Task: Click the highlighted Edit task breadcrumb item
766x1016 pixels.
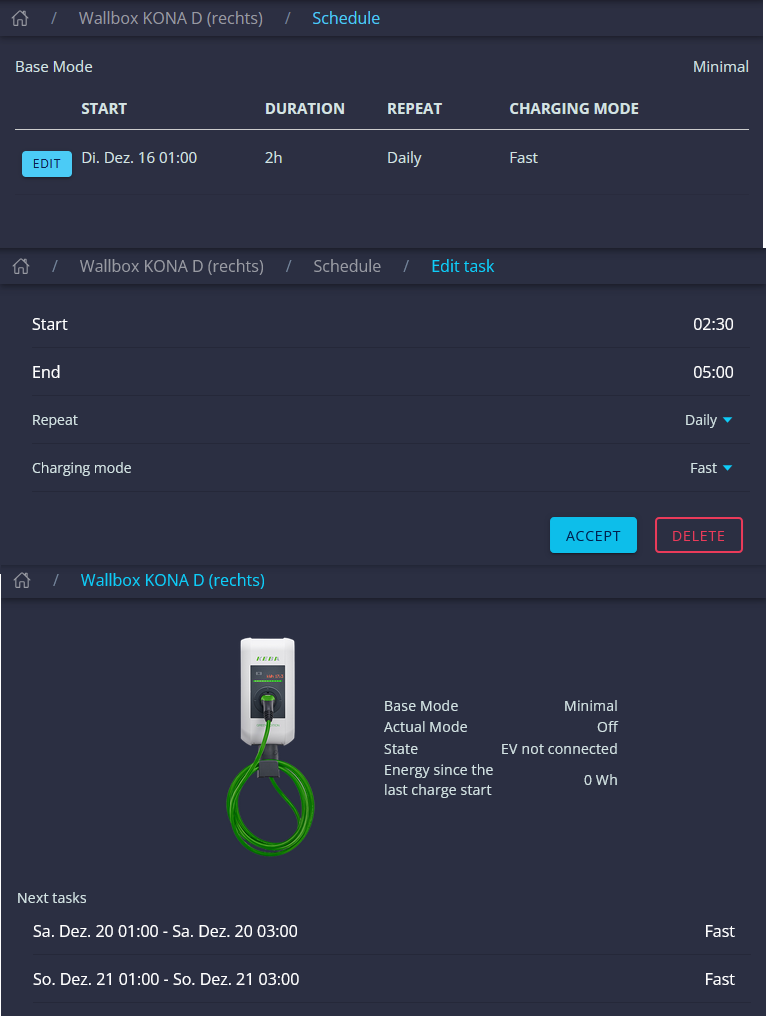Action: [462, 266]
